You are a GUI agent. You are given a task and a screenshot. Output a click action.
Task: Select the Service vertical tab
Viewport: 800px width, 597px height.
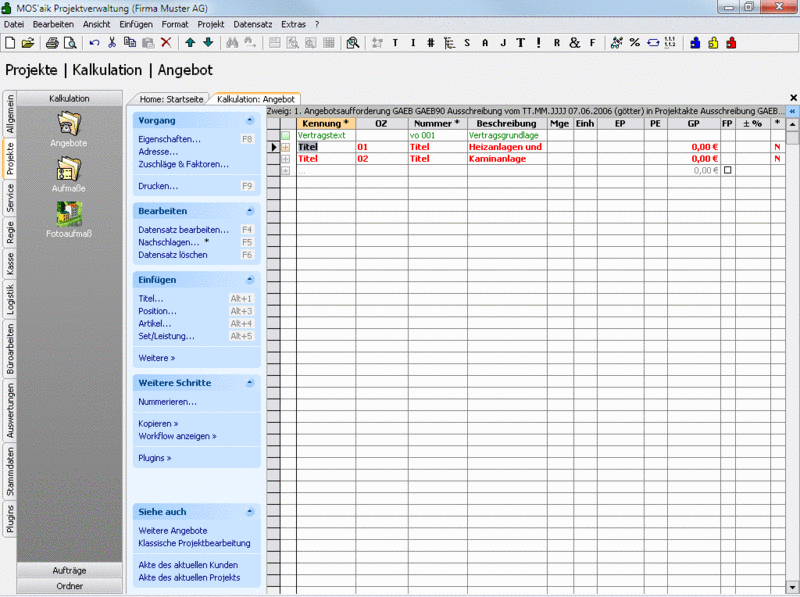[10, 198]
